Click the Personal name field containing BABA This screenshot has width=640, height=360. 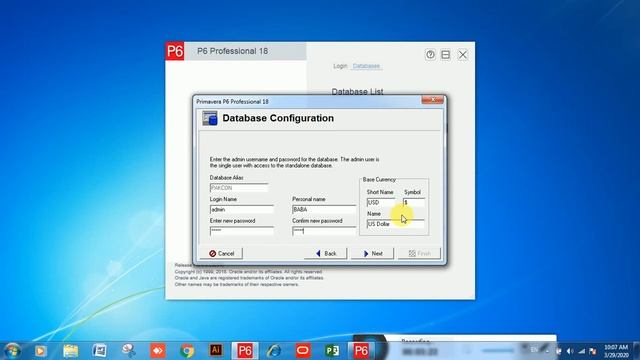[324, 209]
